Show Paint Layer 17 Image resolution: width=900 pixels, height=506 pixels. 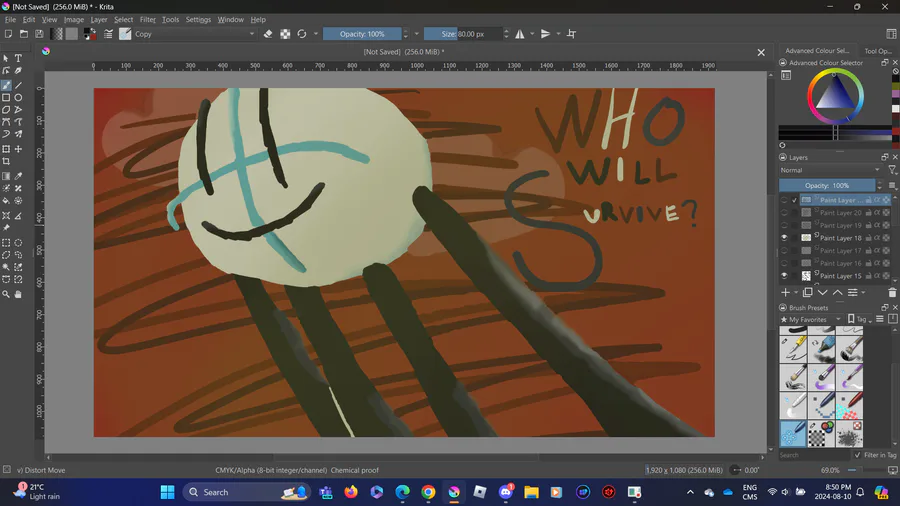[x=784, y=250]
